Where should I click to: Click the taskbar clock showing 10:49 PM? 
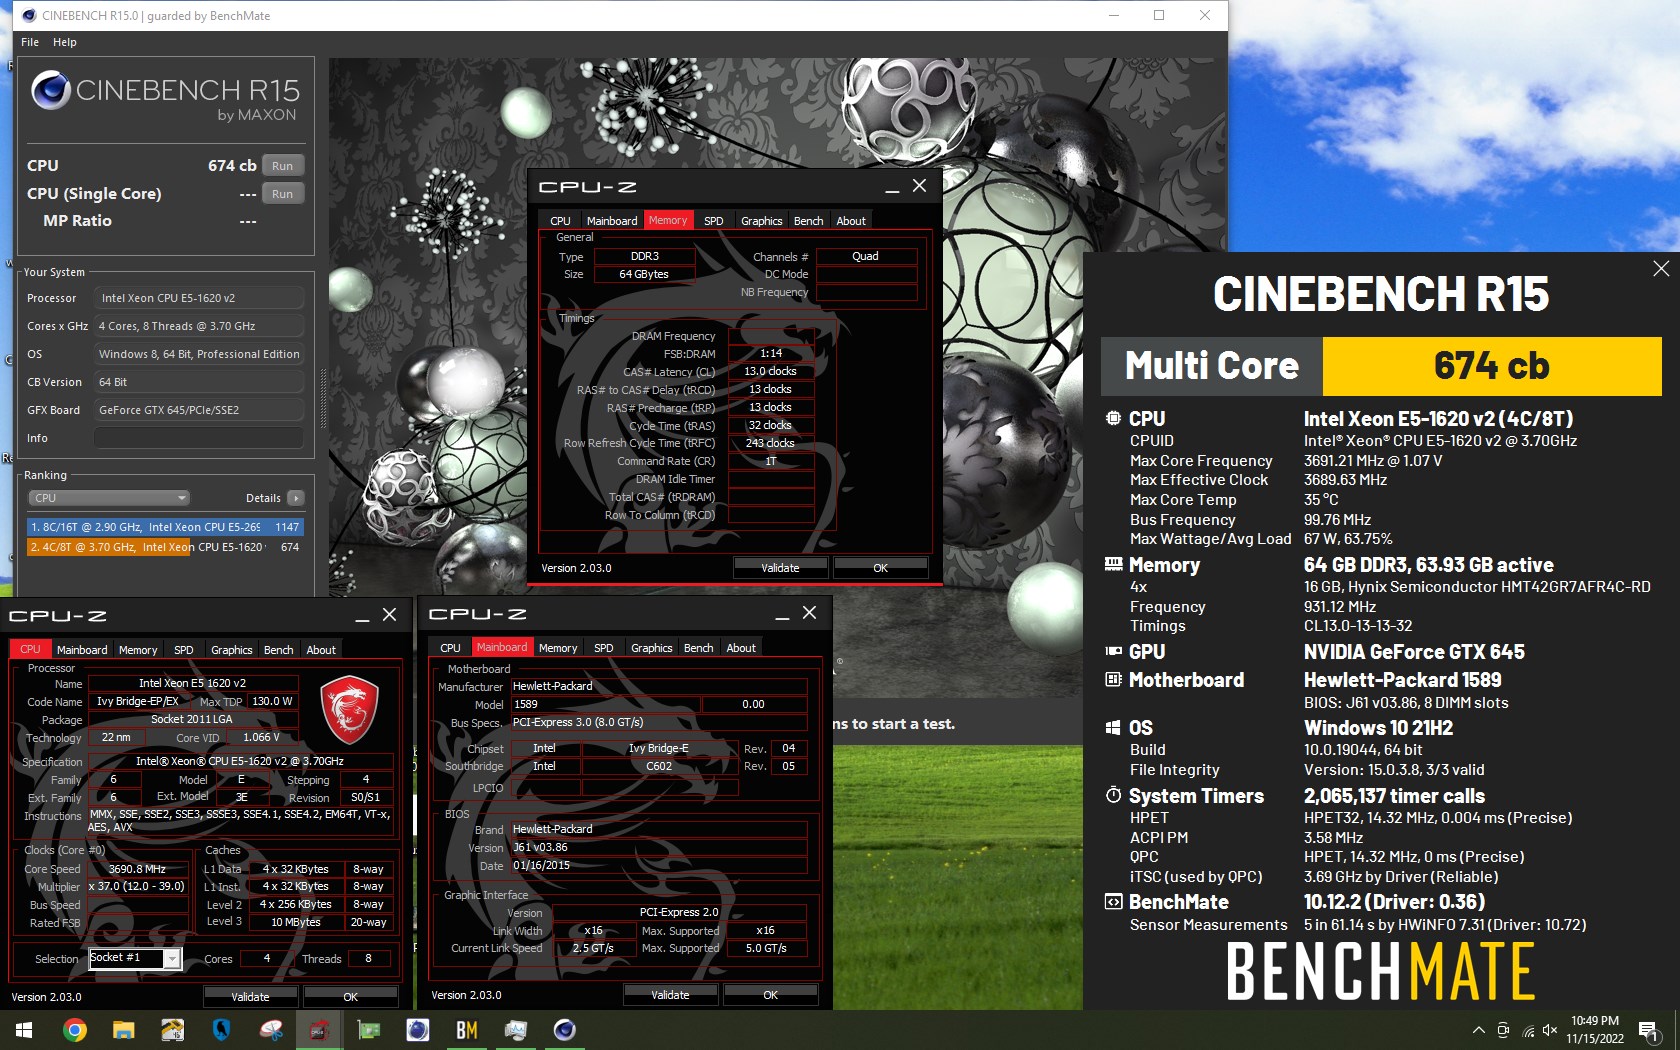1595,1030
